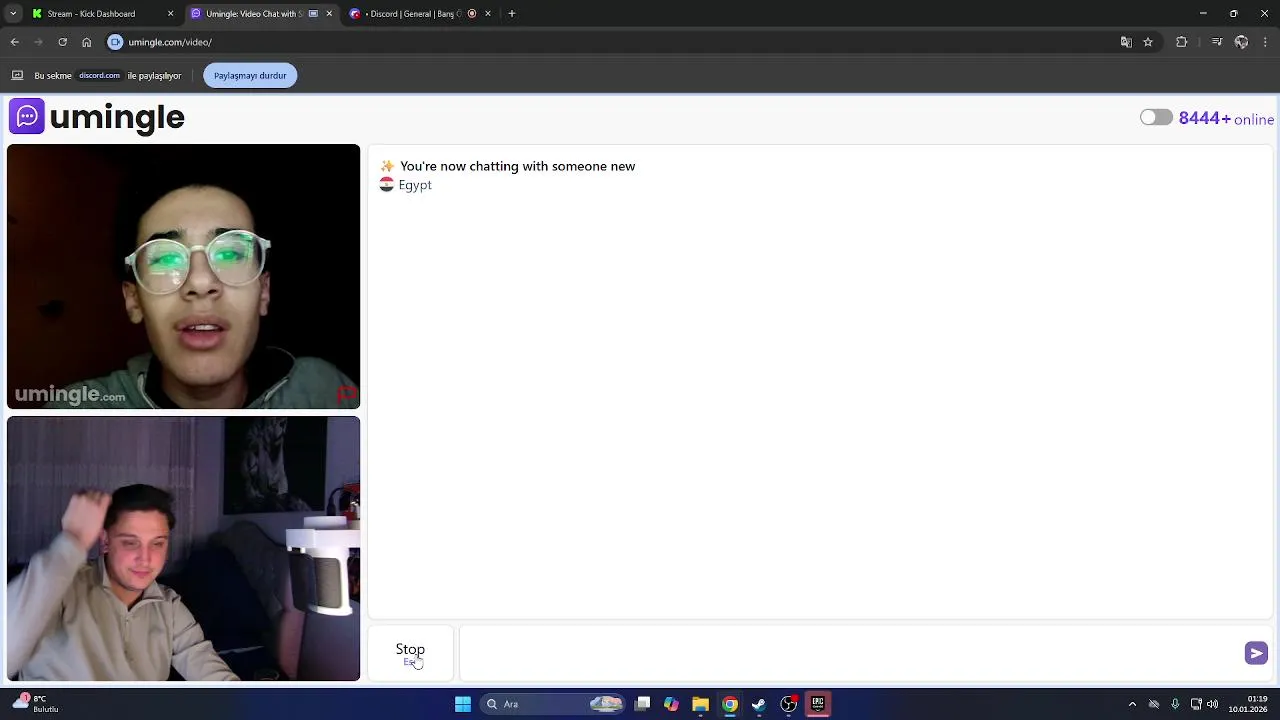
Task: Open the Windows Start menu
Action: (x=463, y=704)
